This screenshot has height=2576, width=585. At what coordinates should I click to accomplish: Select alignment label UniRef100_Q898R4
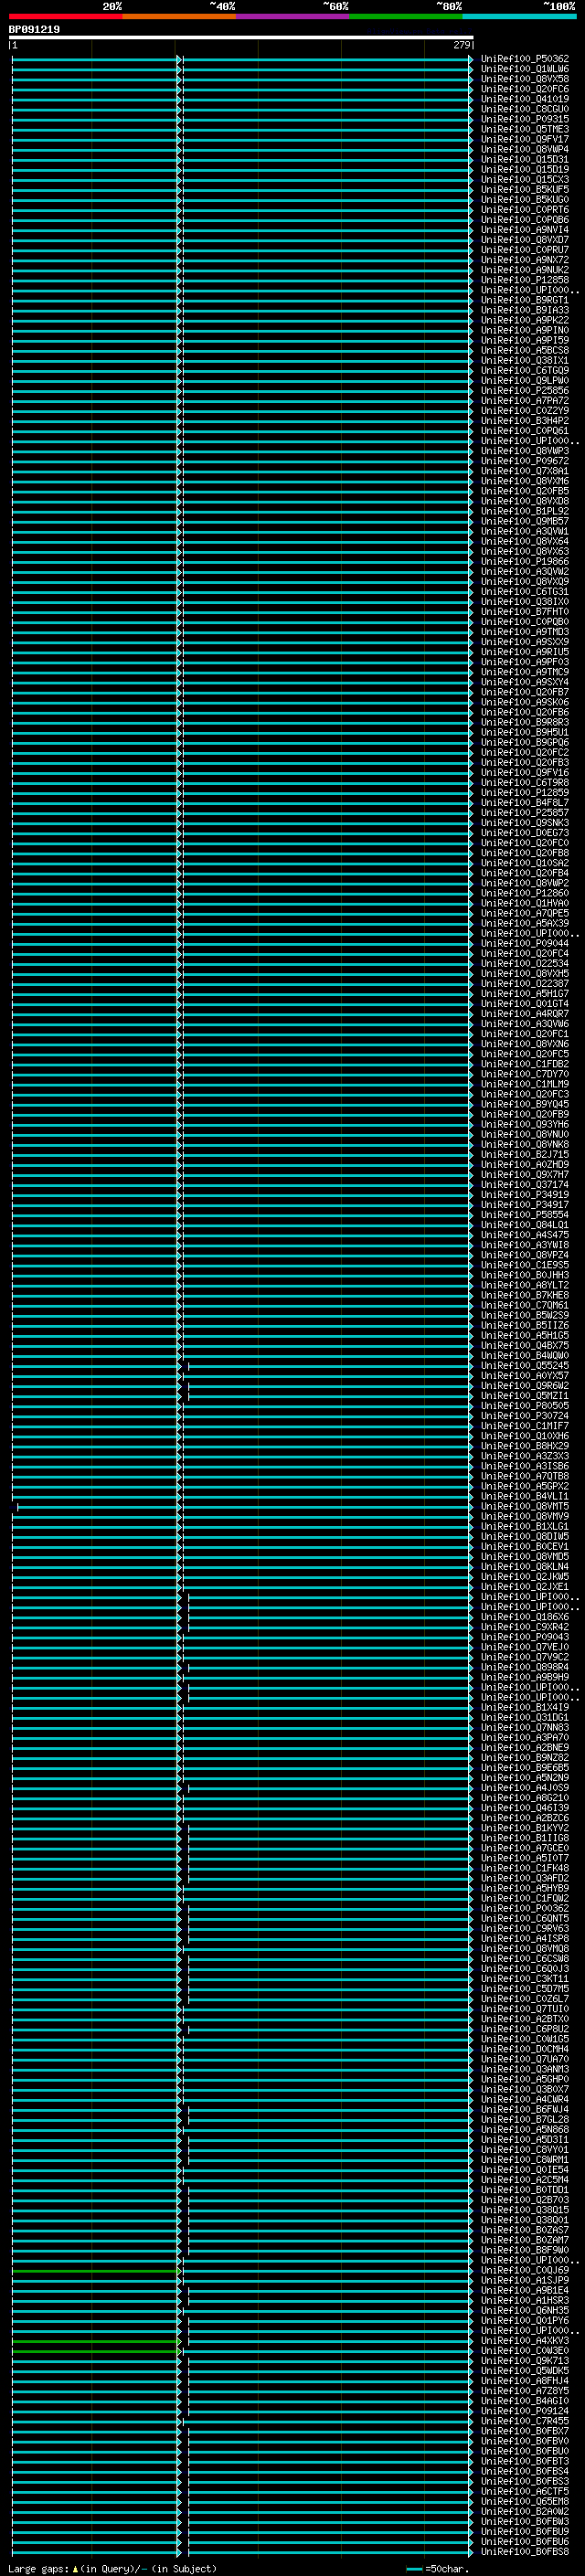tap(525, 1667)
